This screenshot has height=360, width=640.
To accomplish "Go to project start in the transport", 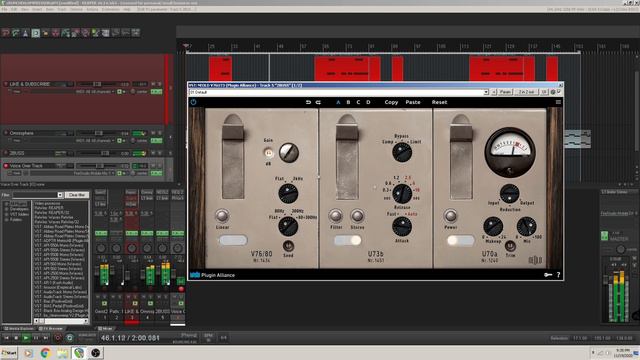I will 6,338.
